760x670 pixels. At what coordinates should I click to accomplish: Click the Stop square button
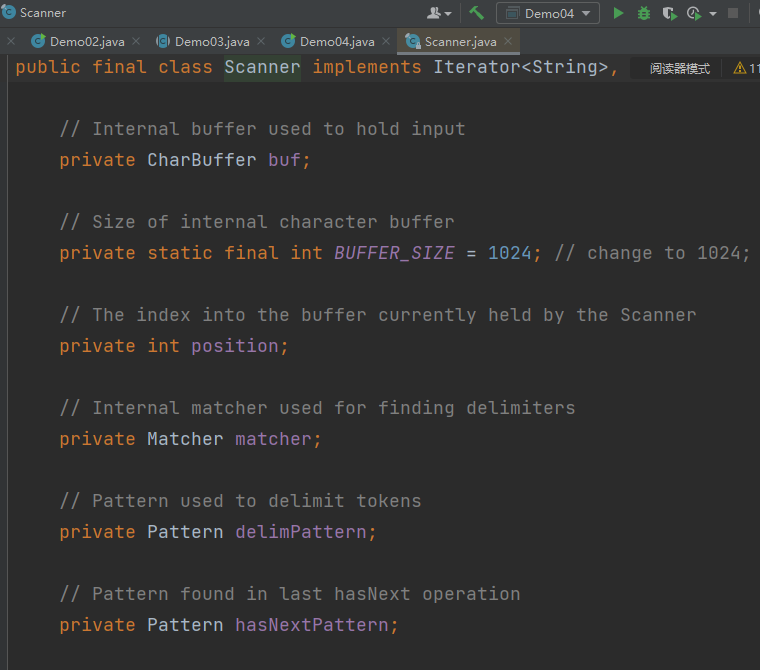733,13
